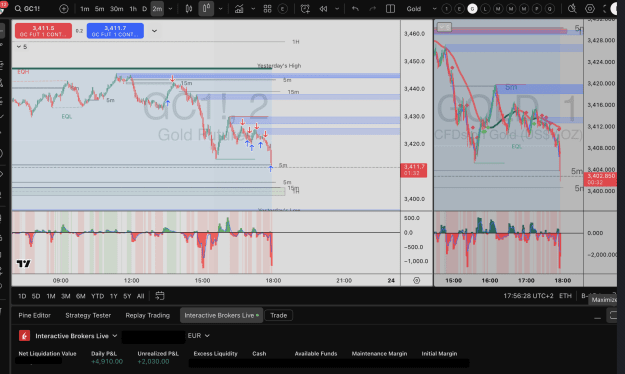Switch to 30m timeframe
625x374 pixels.
[116, 9]
